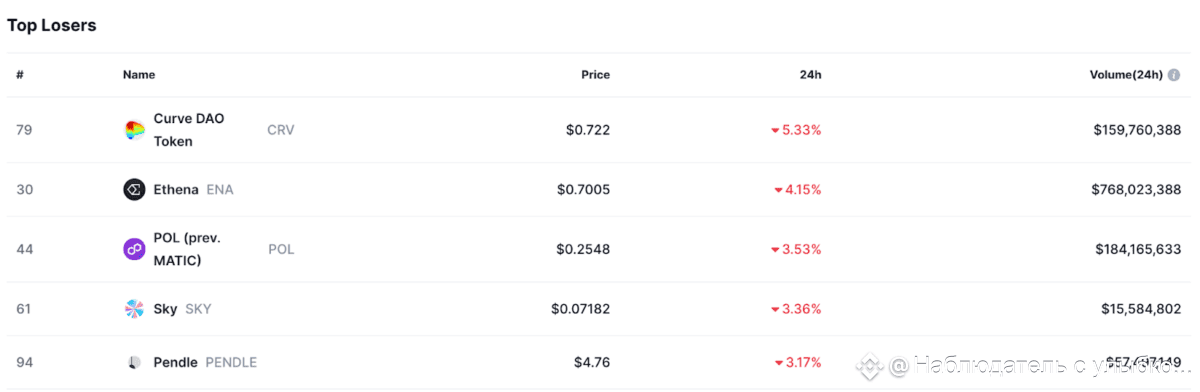Sort by the Volume(24h) column header

coord(1126,75)
